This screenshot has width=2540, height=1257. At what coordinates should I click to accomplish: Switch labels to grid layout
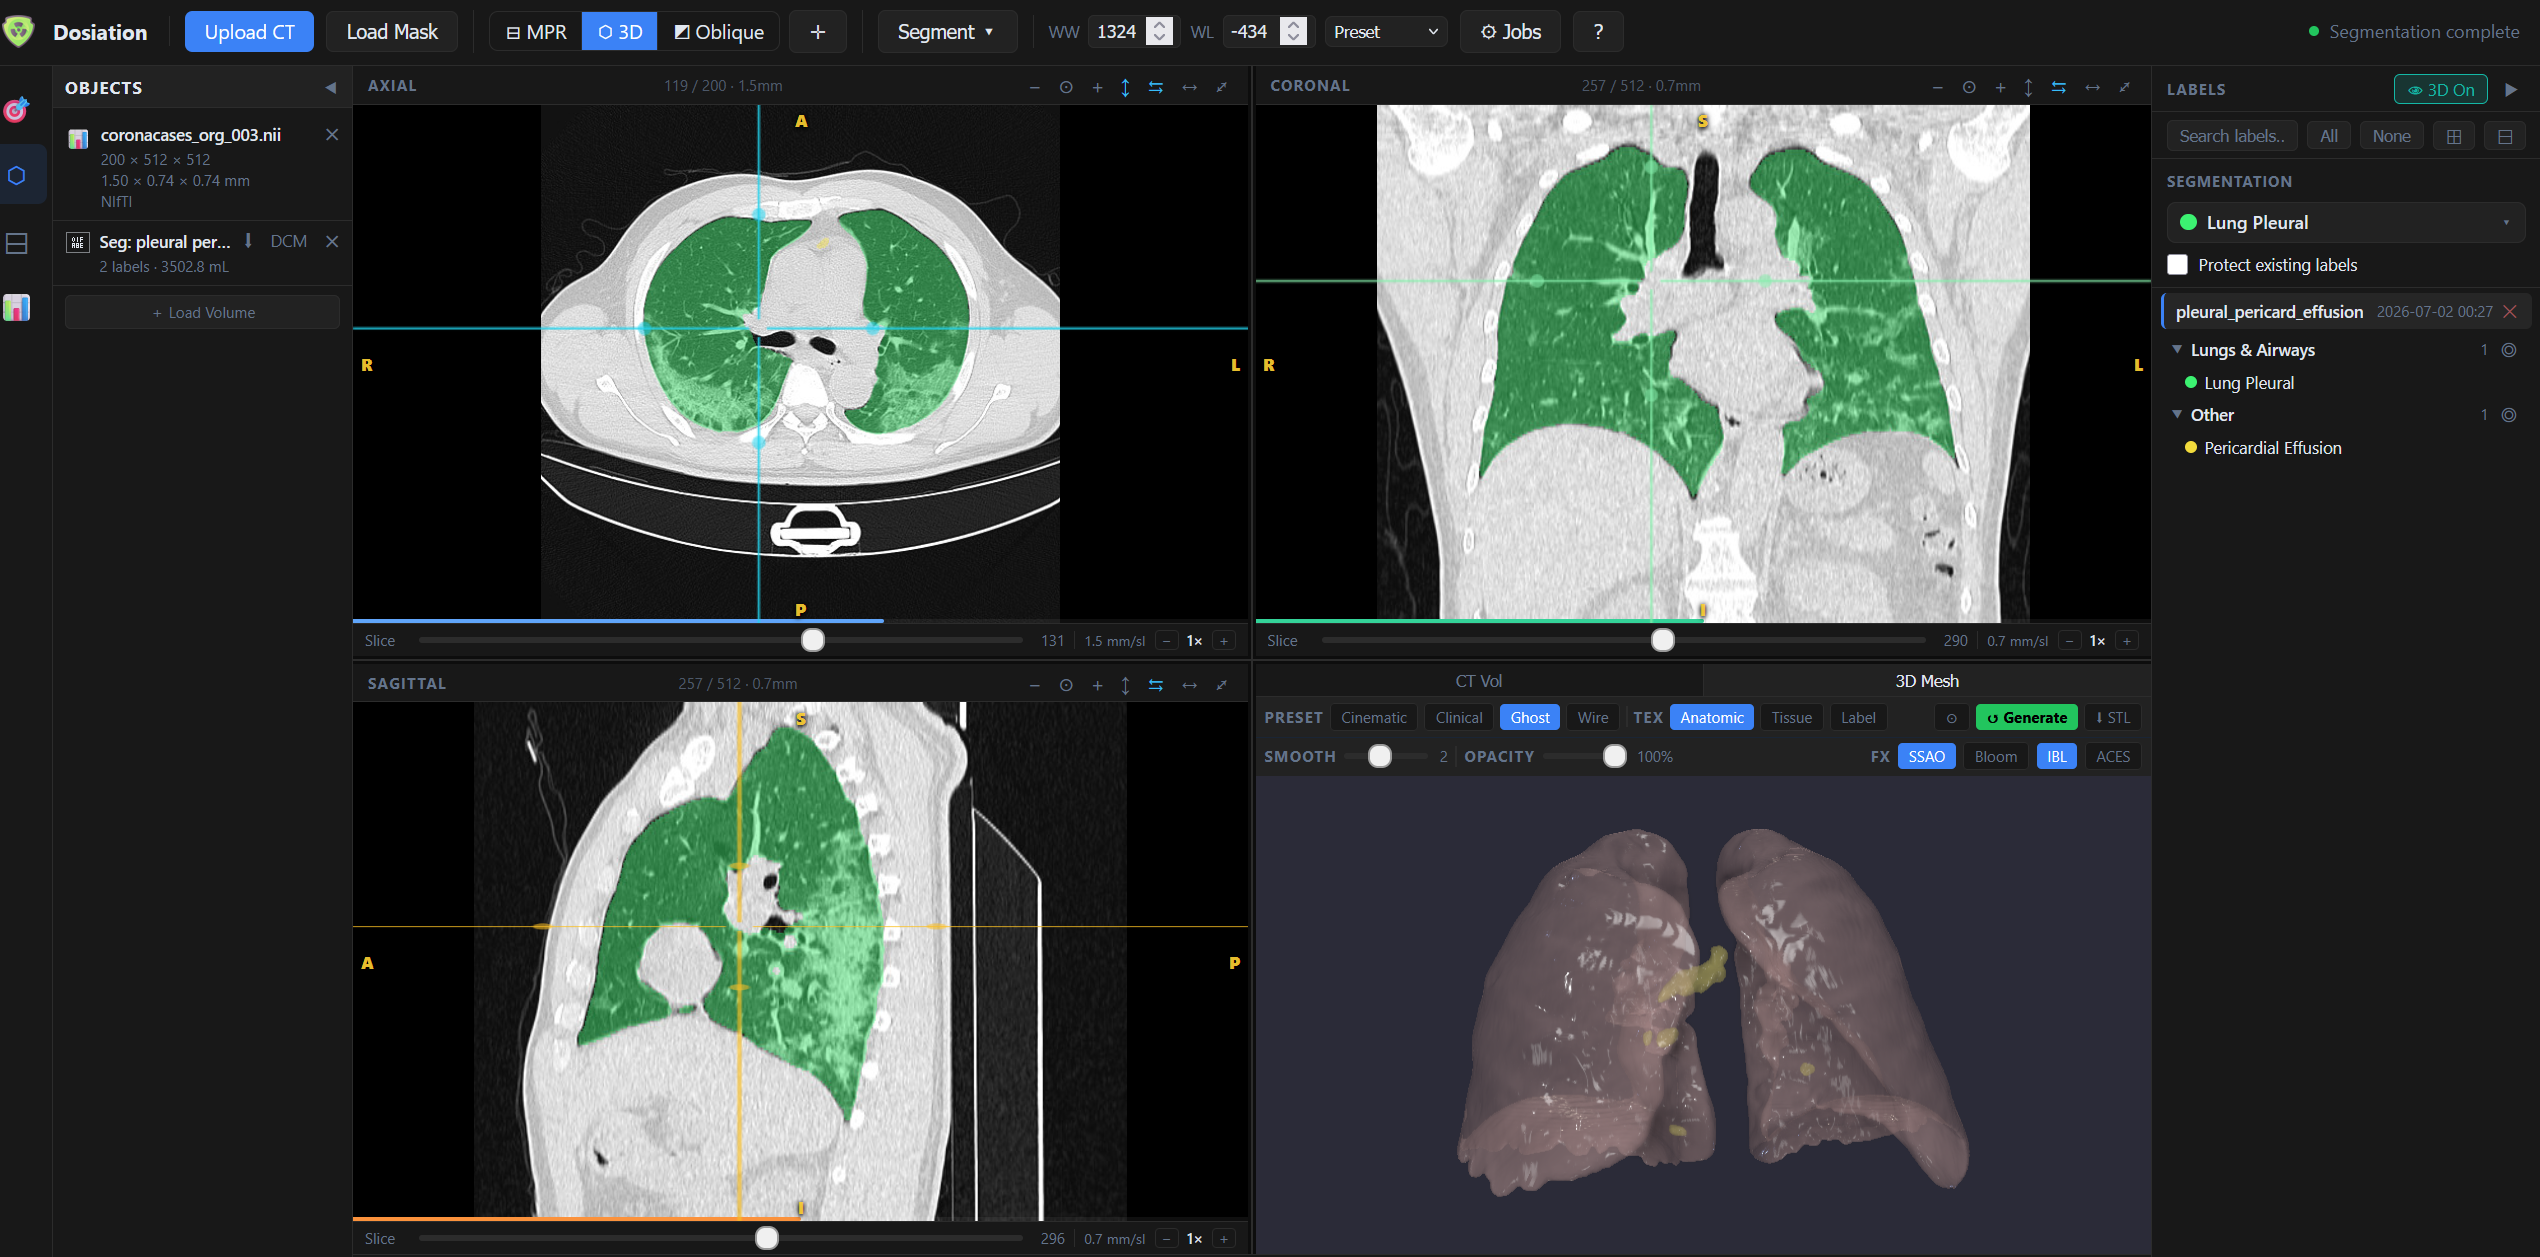2454,136
